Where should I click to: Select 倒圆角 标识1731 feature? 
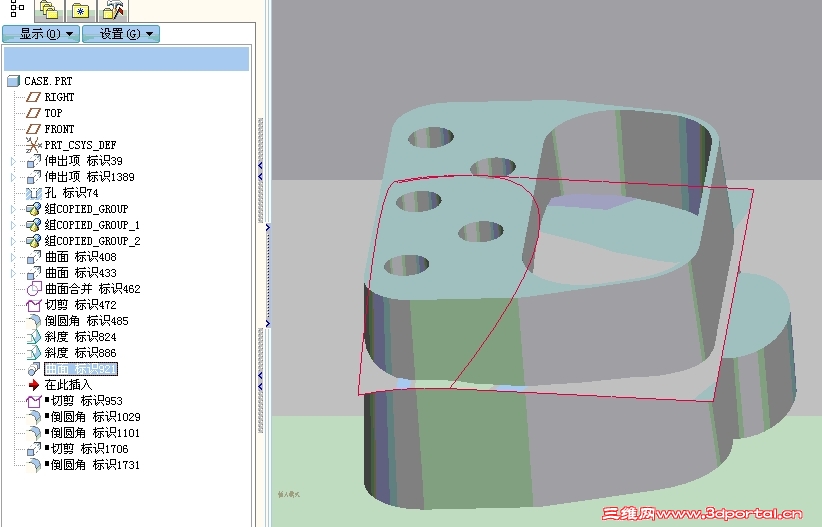(95, 465)
